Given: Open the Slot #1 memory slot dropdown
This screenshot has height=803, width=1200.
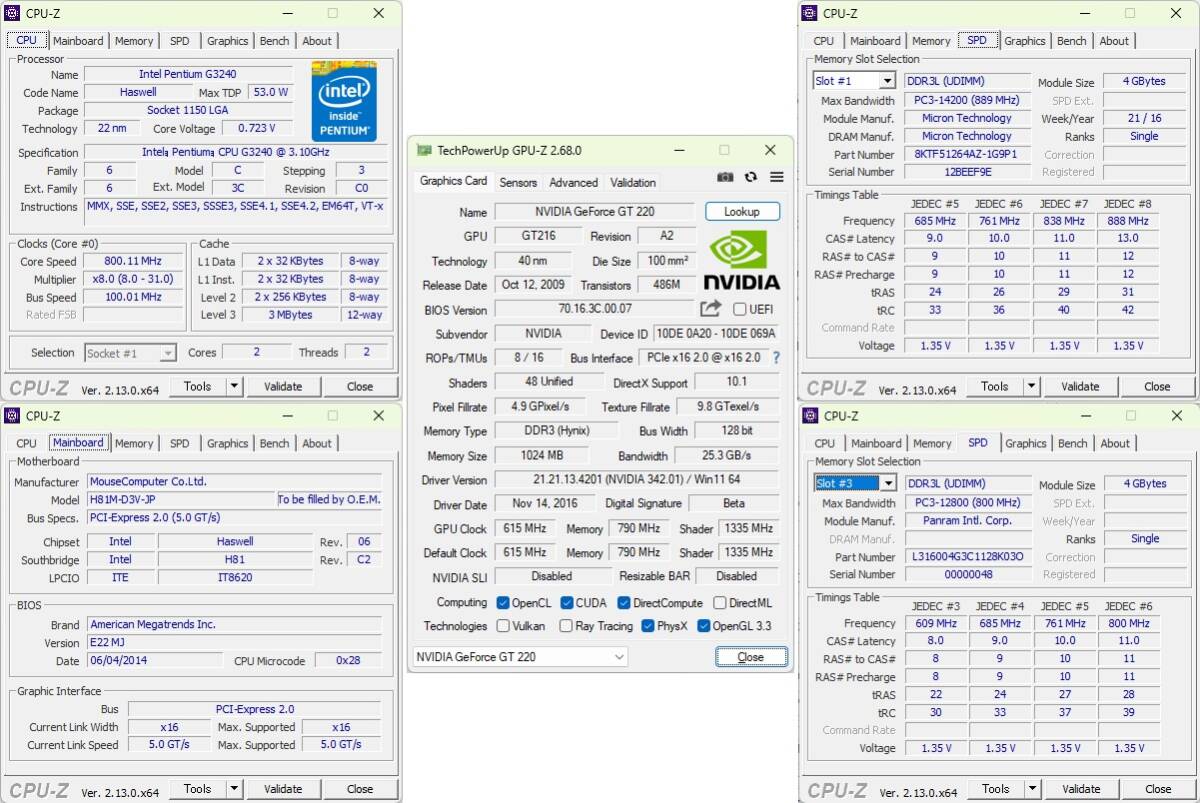Looking at the screenshot, I should [887, 81].
